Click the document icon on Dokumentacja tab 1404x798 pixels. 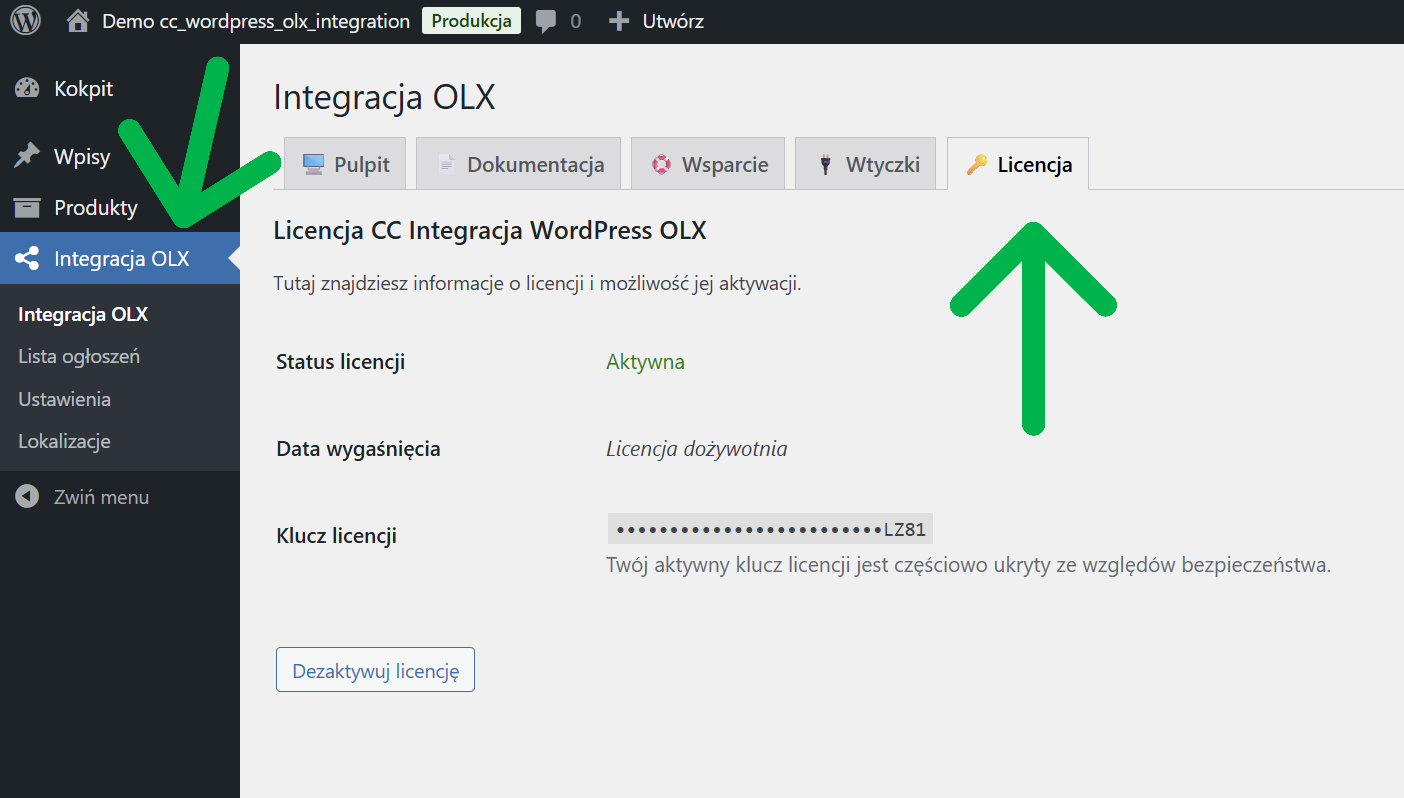coord(447,165)
